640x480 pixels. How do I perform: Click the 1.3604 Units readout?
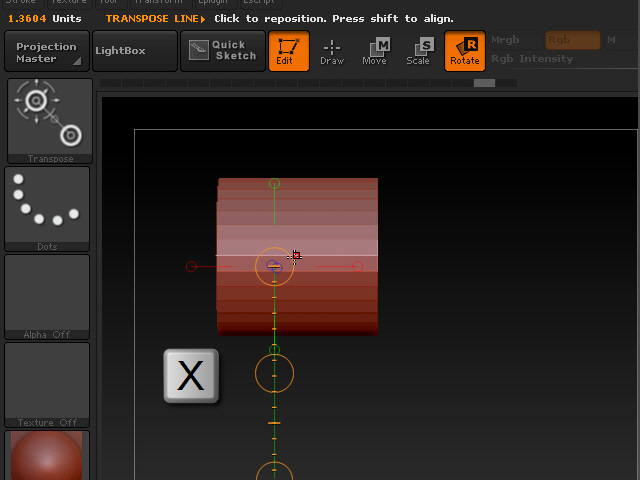[44, 19]
